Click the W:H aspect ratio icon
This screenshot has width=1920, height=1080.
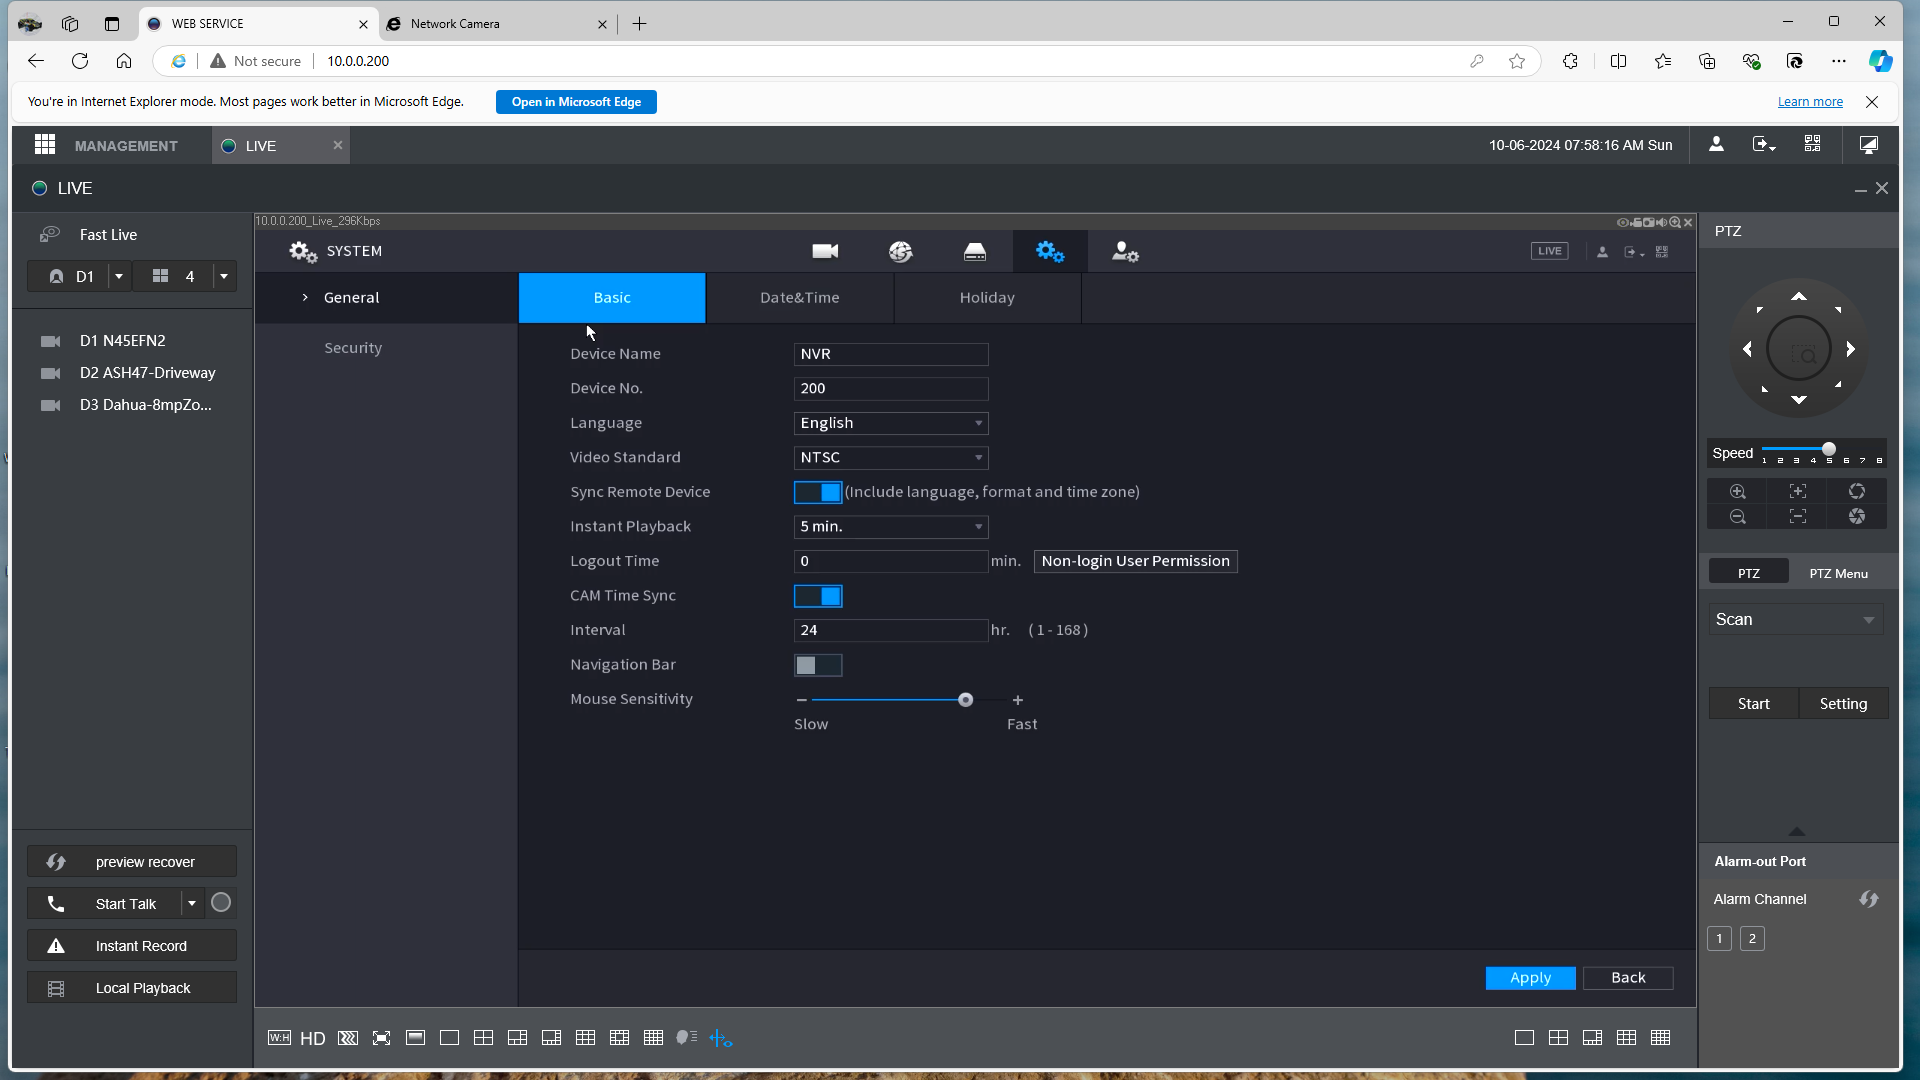pyautogui.click(x=279, y=1038)
